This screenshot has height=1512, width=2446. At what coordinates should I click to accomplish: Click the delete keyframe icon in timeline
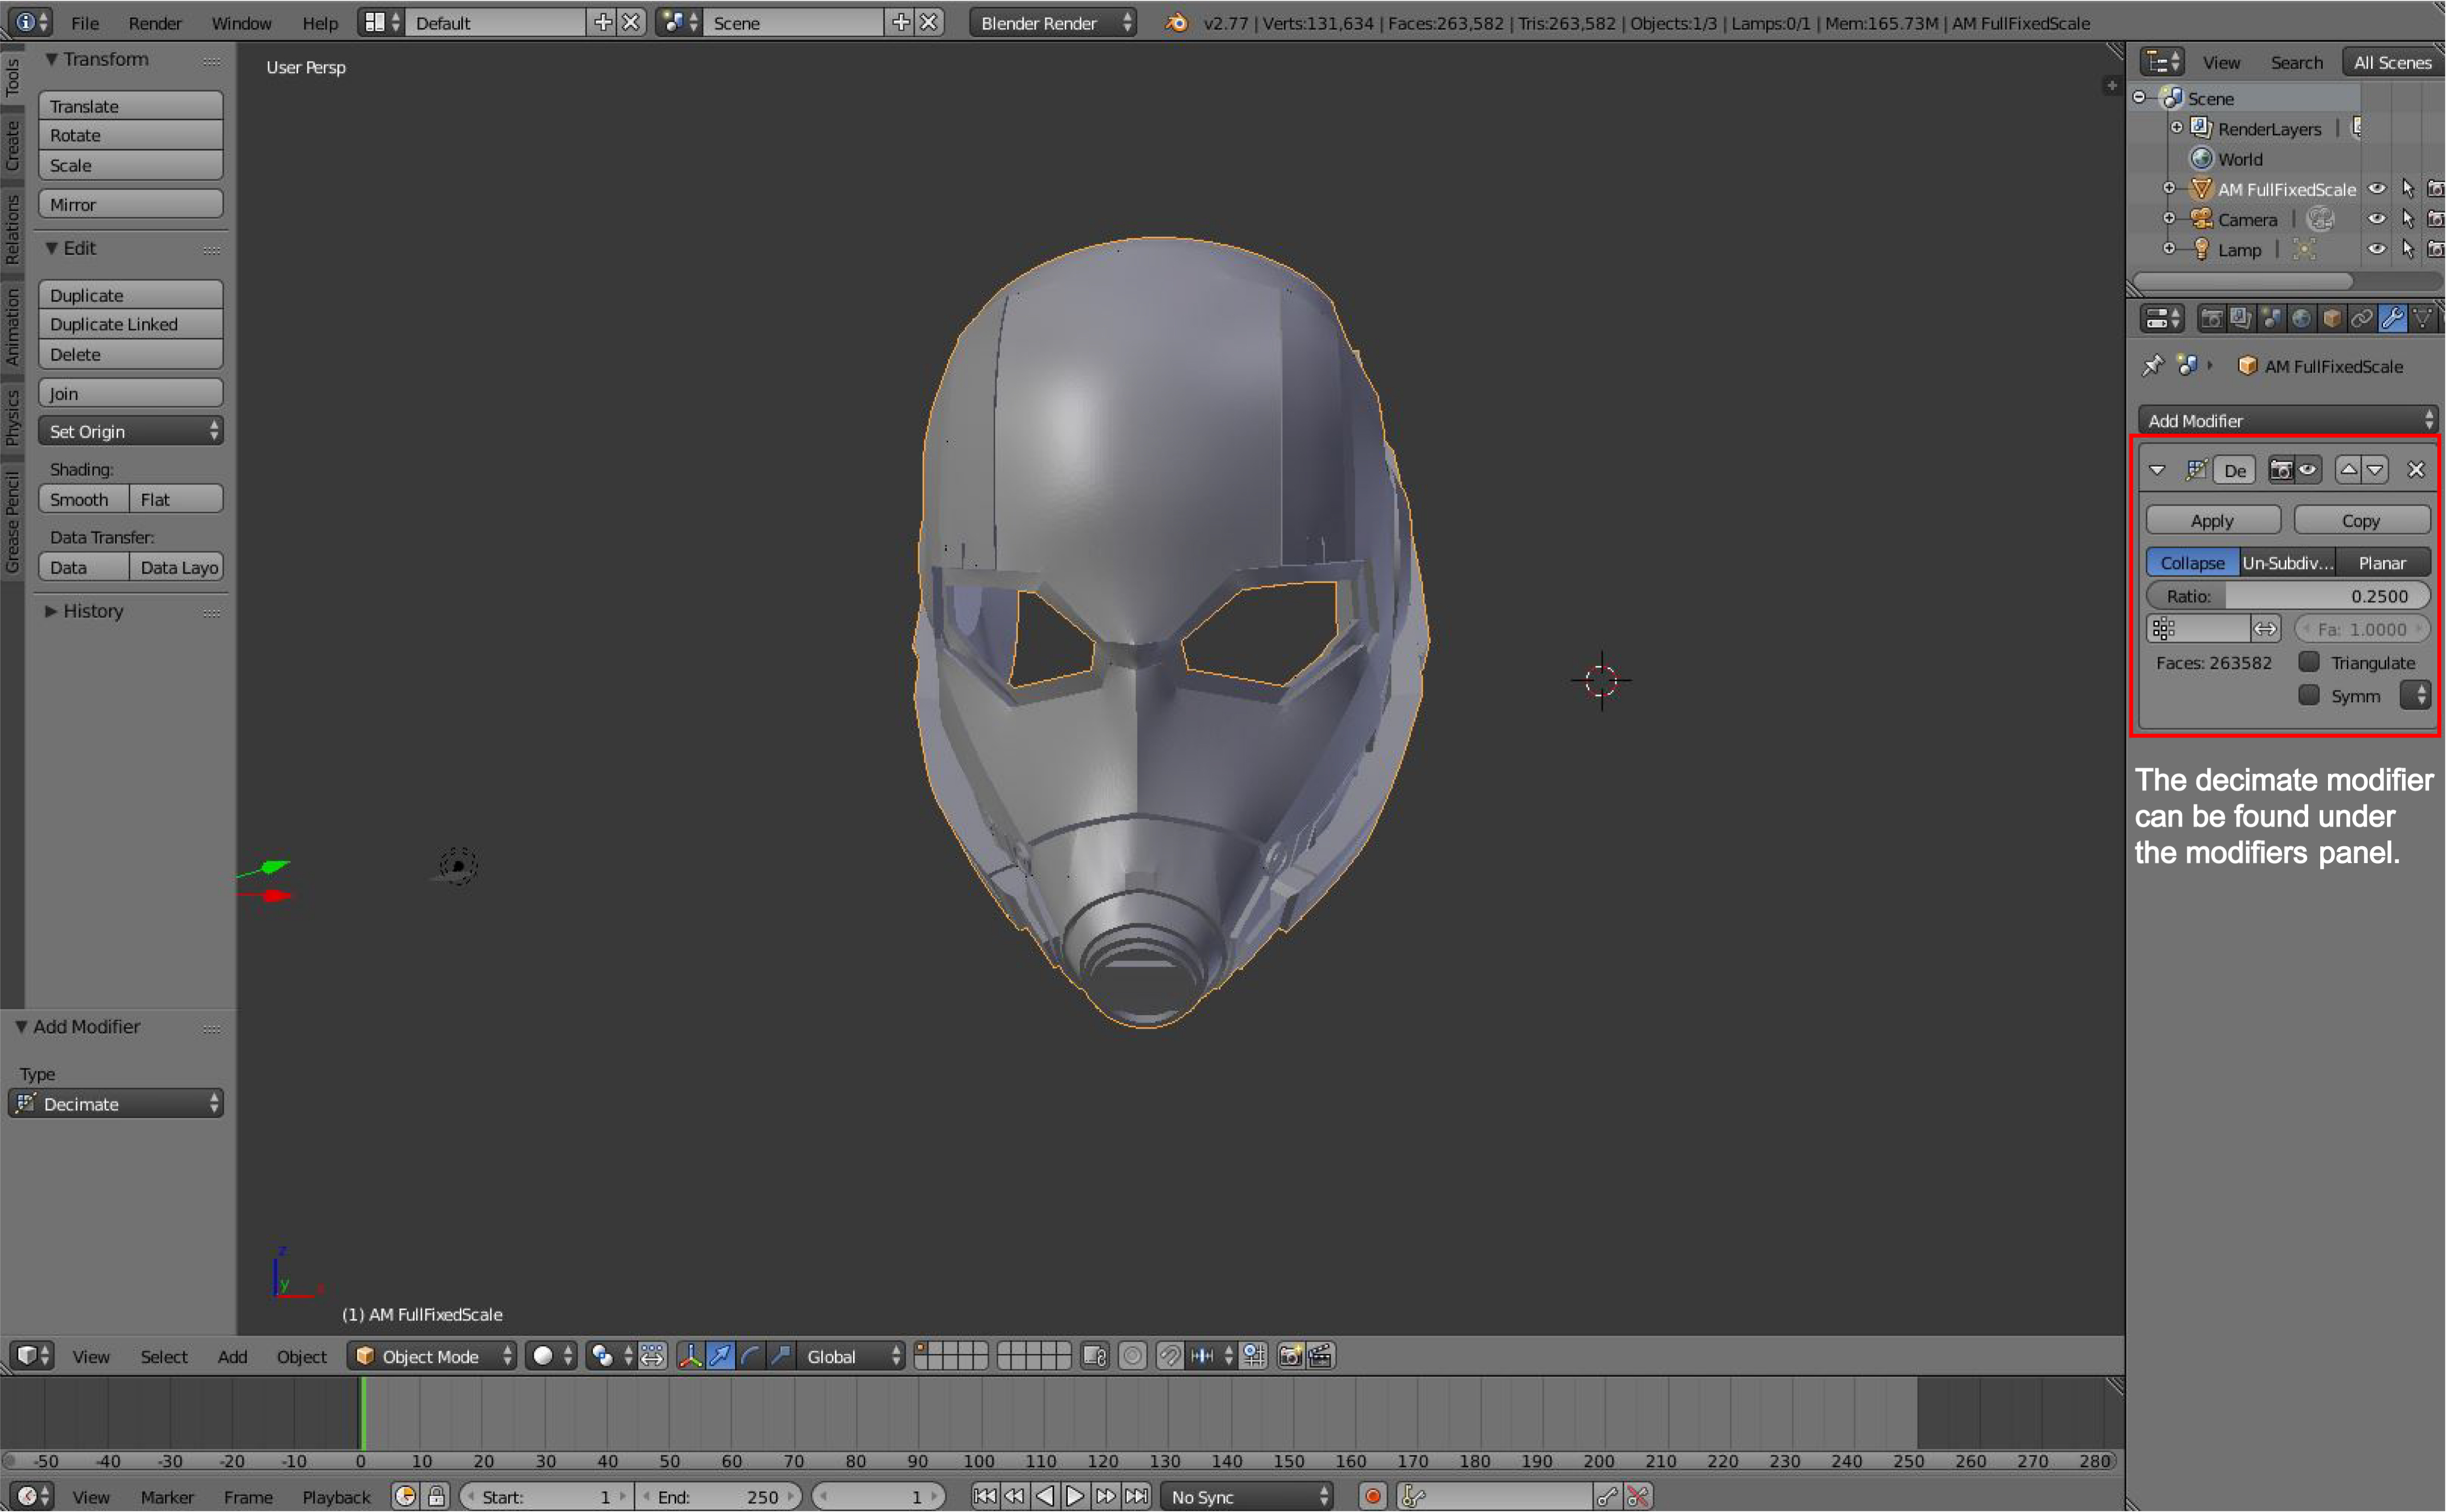coord(1637,1496)
